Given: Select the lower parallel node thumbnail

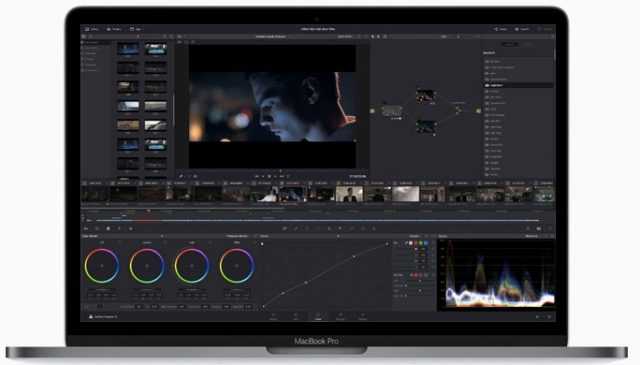Looking at the screenshot, I should tap(425, 126).
